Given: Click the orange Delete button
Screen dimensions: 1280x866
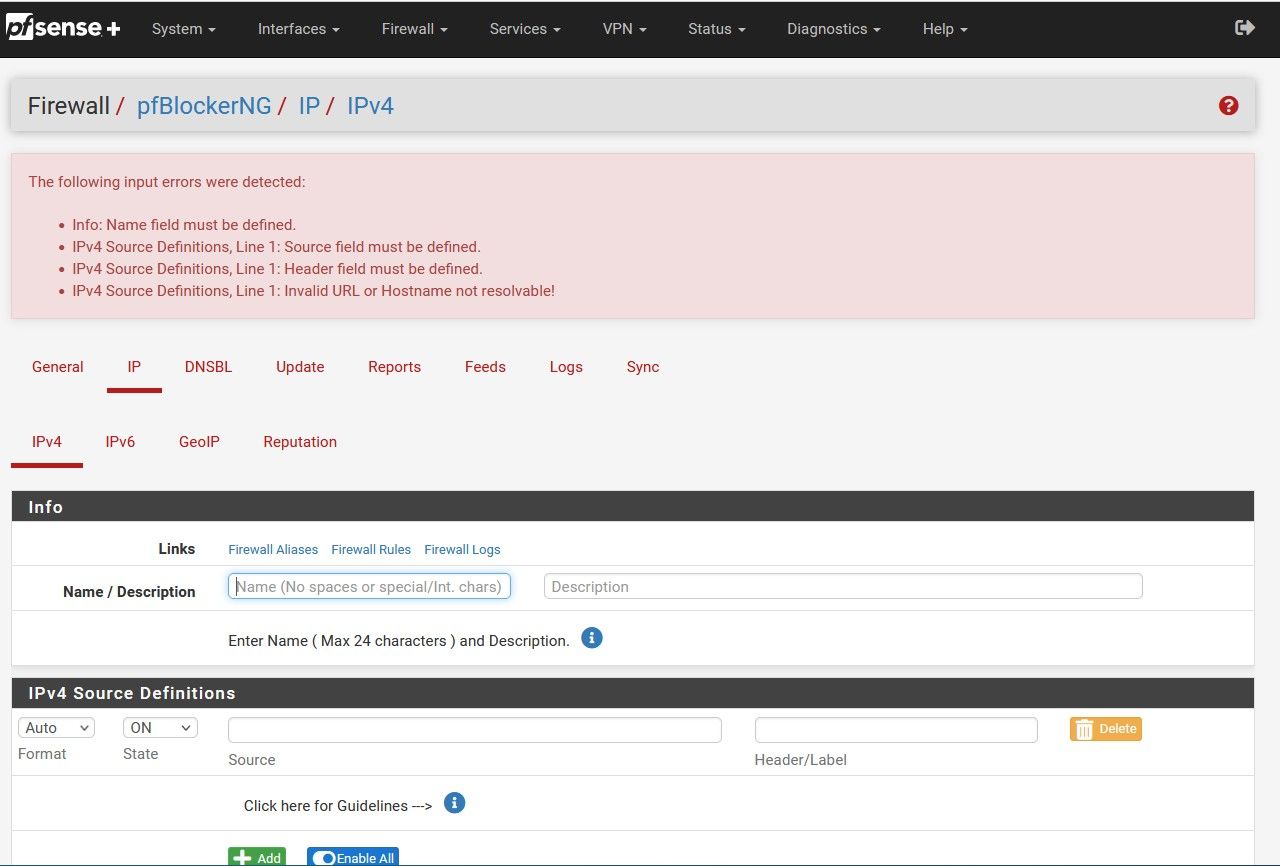Looking at the screenshot, I should [x=1106, y=729].
